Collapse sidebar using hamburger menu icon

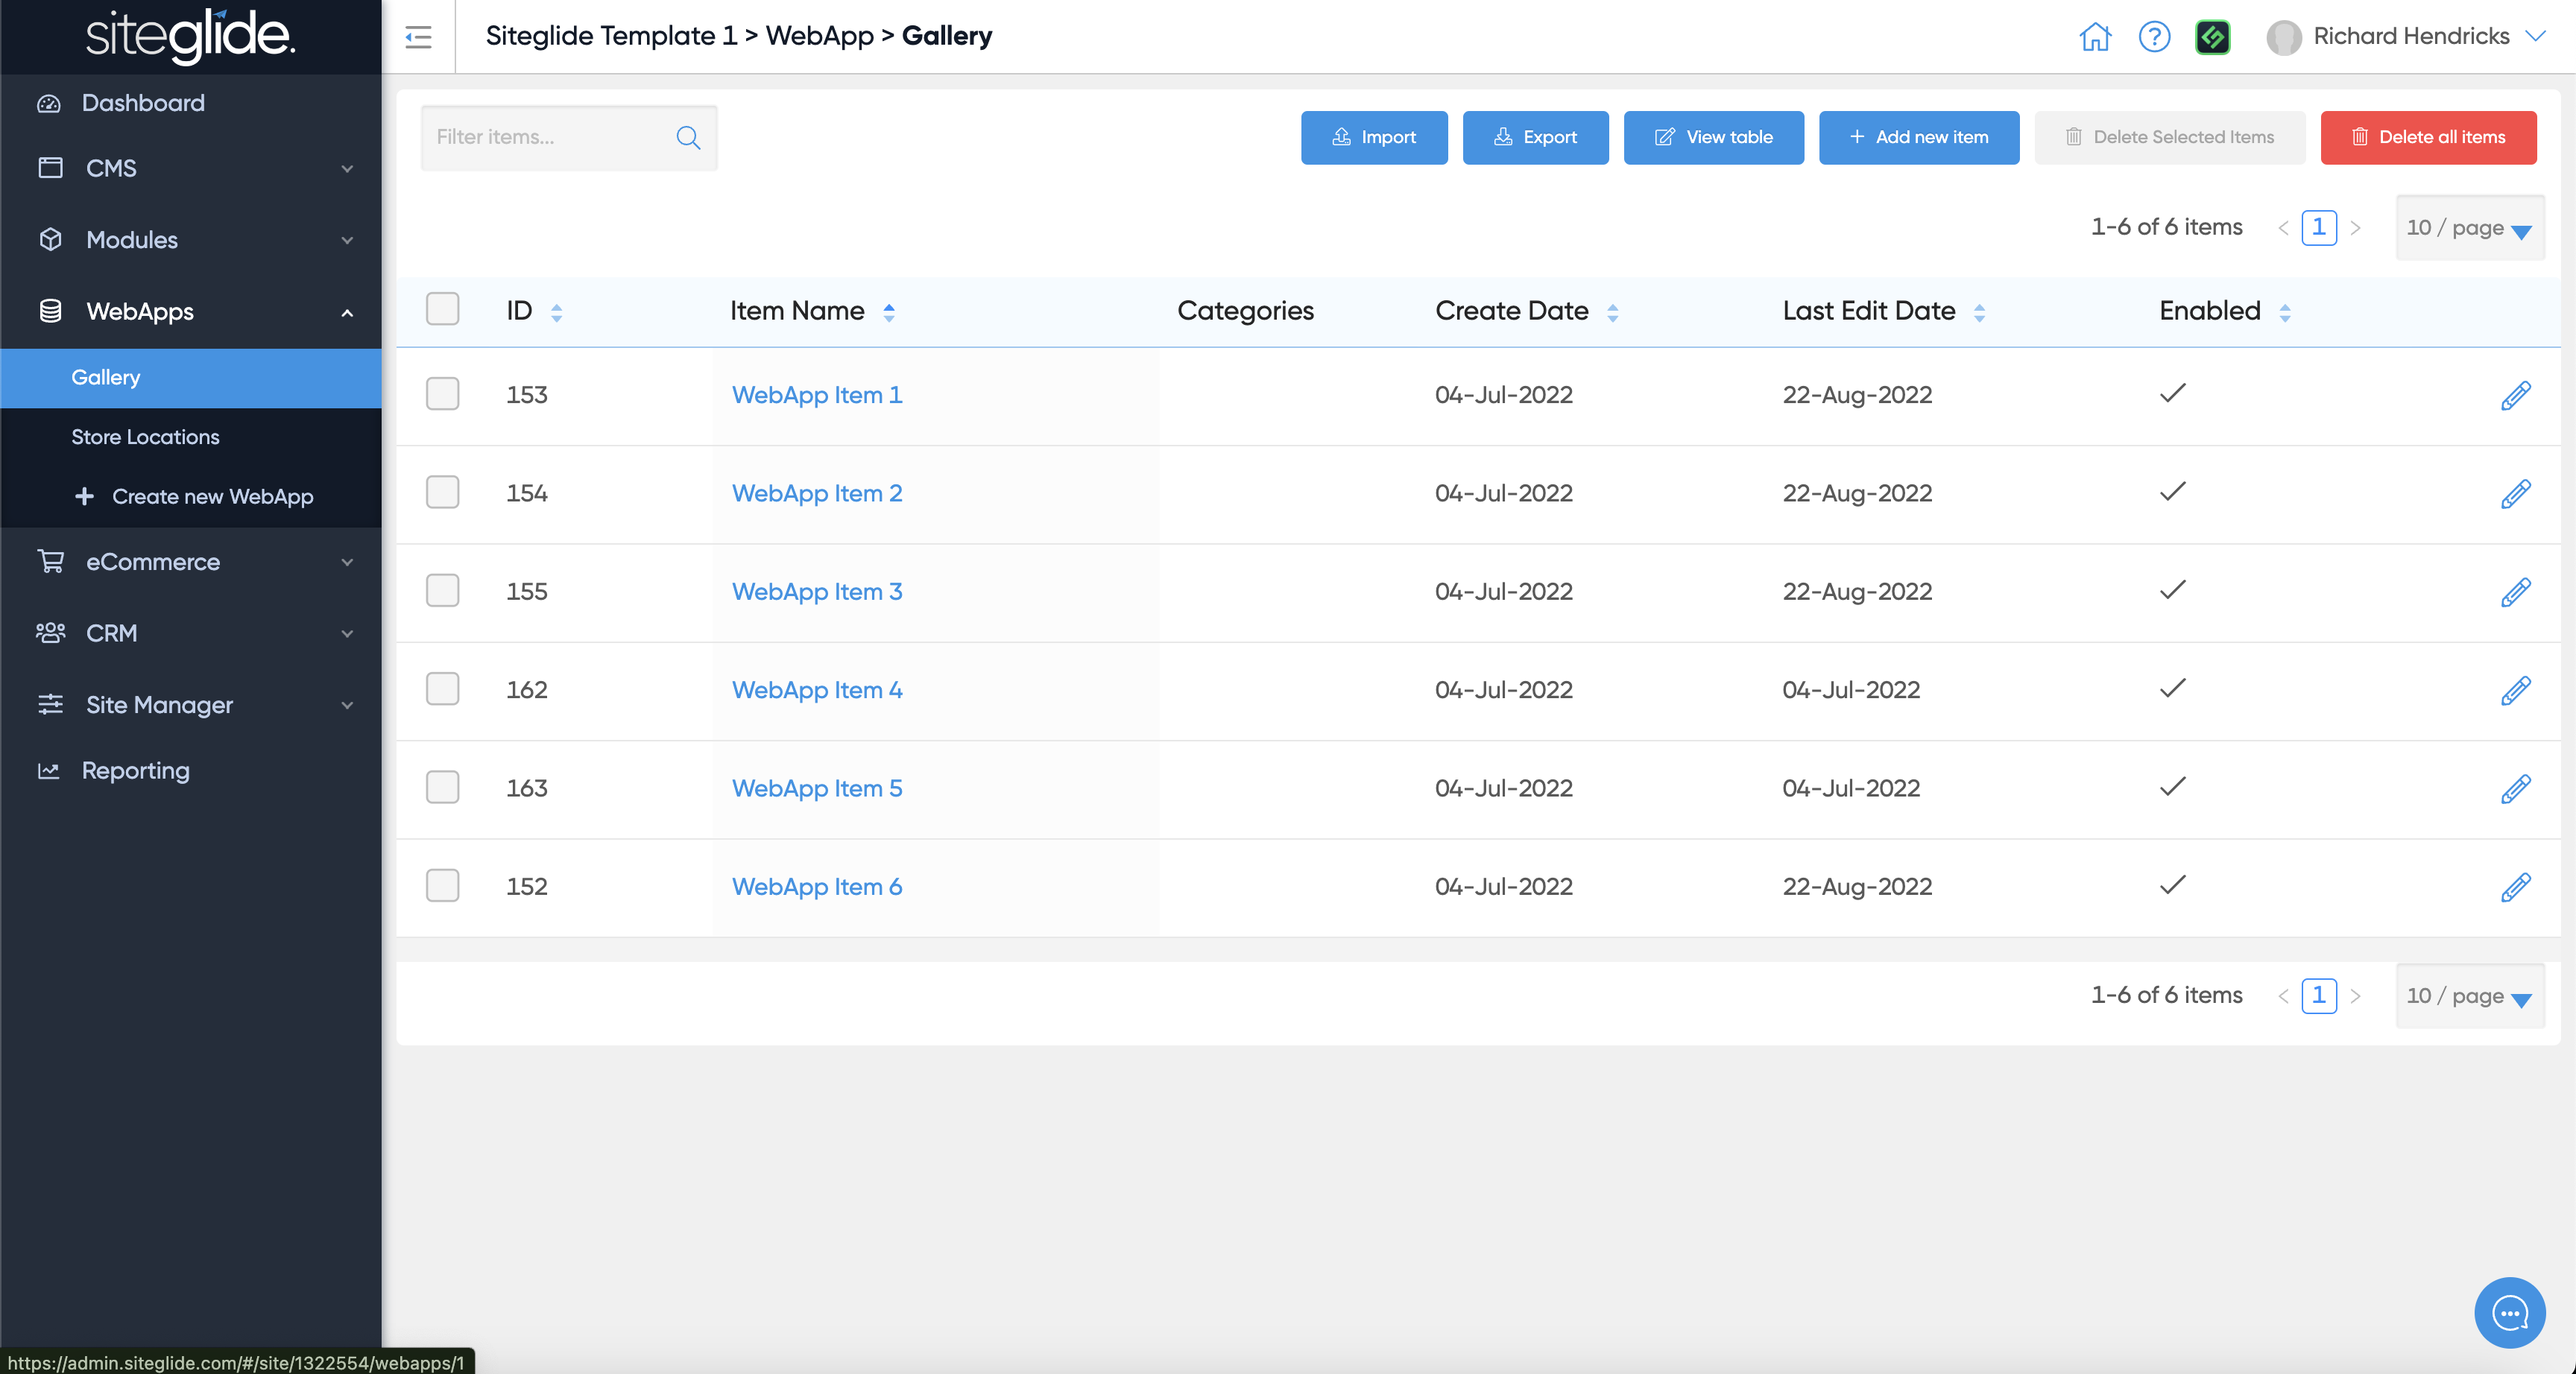(x=418, y=37)
